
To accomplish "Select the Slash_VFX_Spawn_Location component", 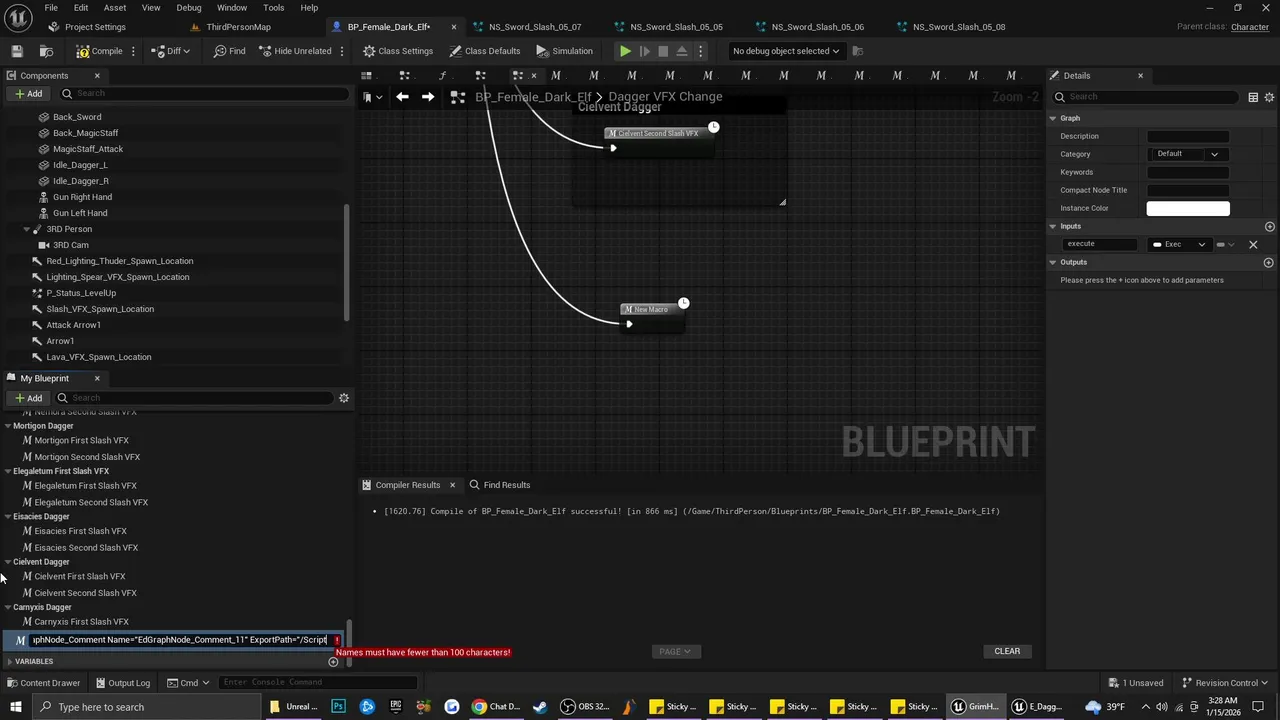I will 100,309.
